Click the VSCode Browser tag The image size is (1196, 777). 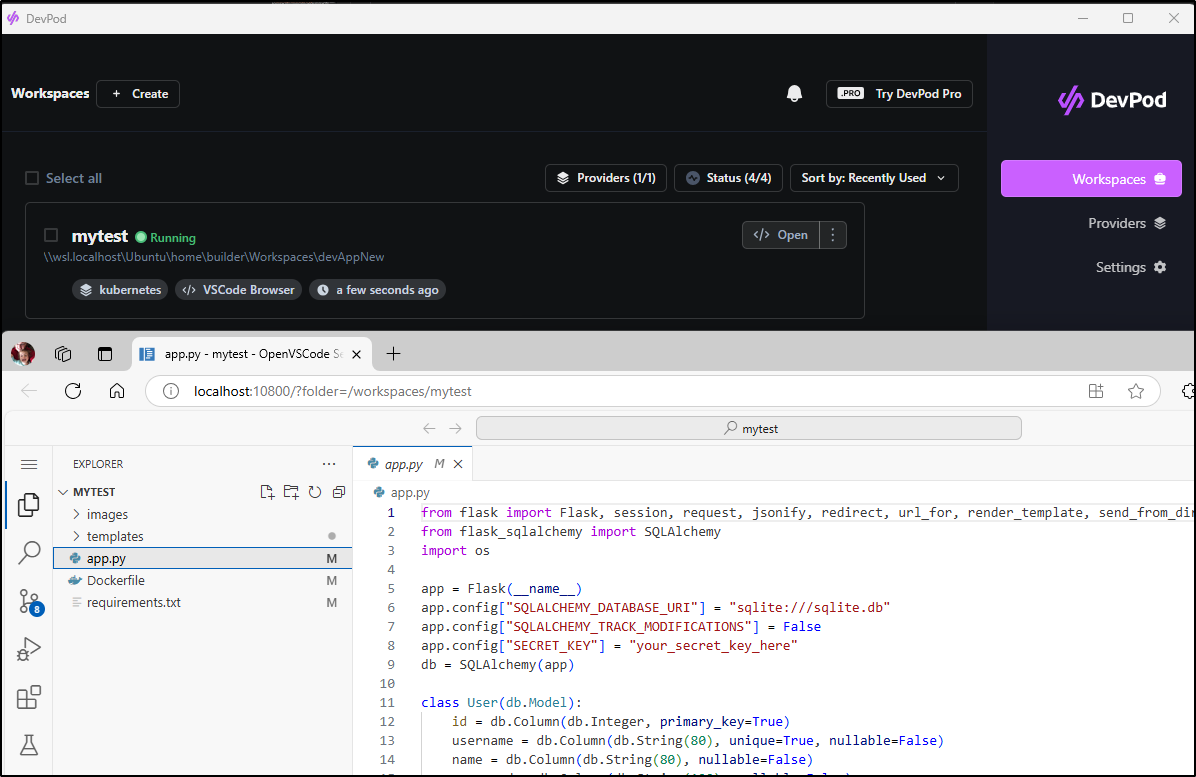(x=239, y=290)
